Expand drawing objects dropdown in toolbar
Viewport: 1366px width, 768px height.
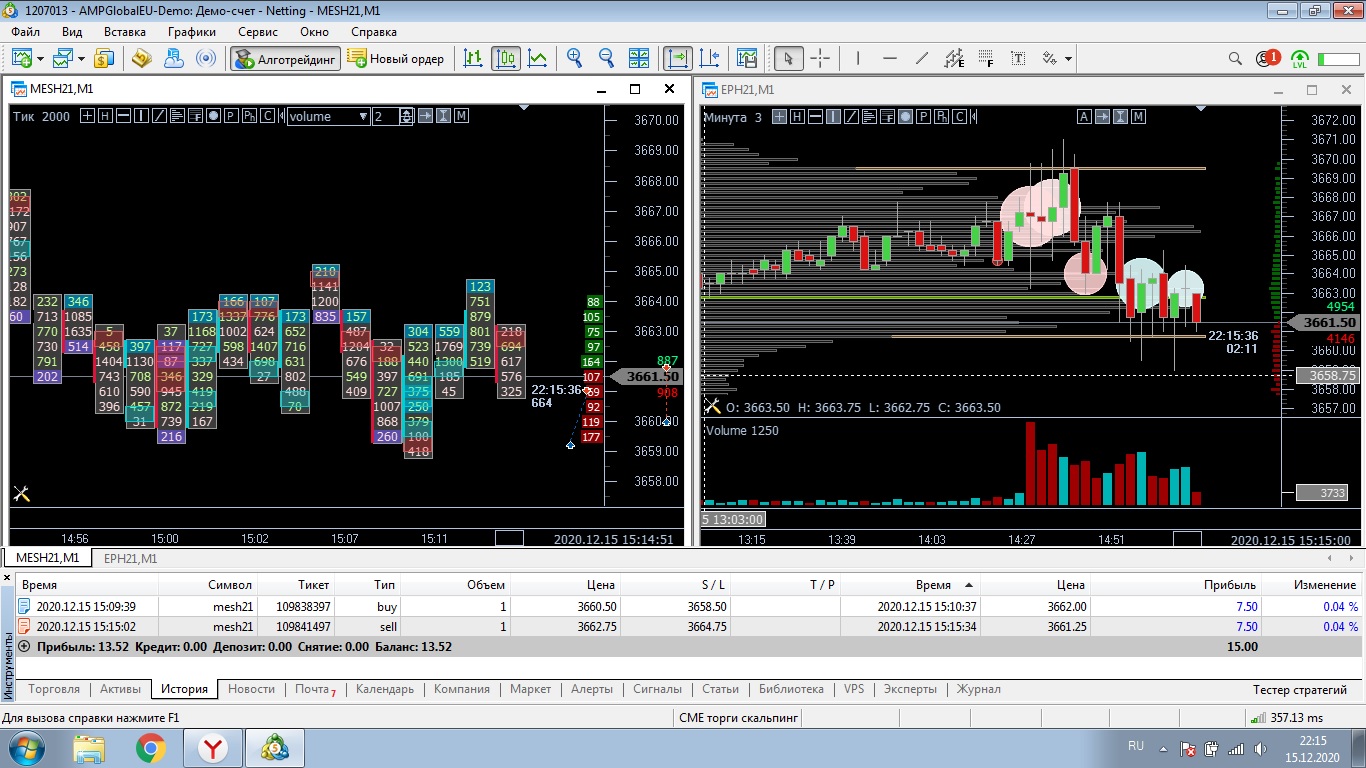tap(1068, 58)
